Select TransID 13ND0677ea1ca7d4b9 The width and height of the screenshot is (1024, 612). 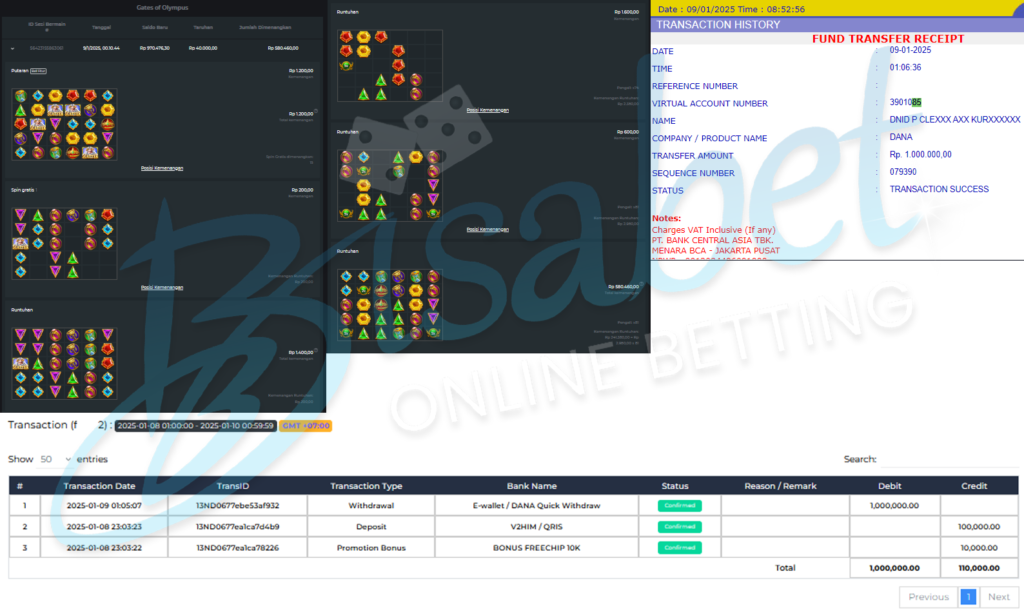click(238, 526)
